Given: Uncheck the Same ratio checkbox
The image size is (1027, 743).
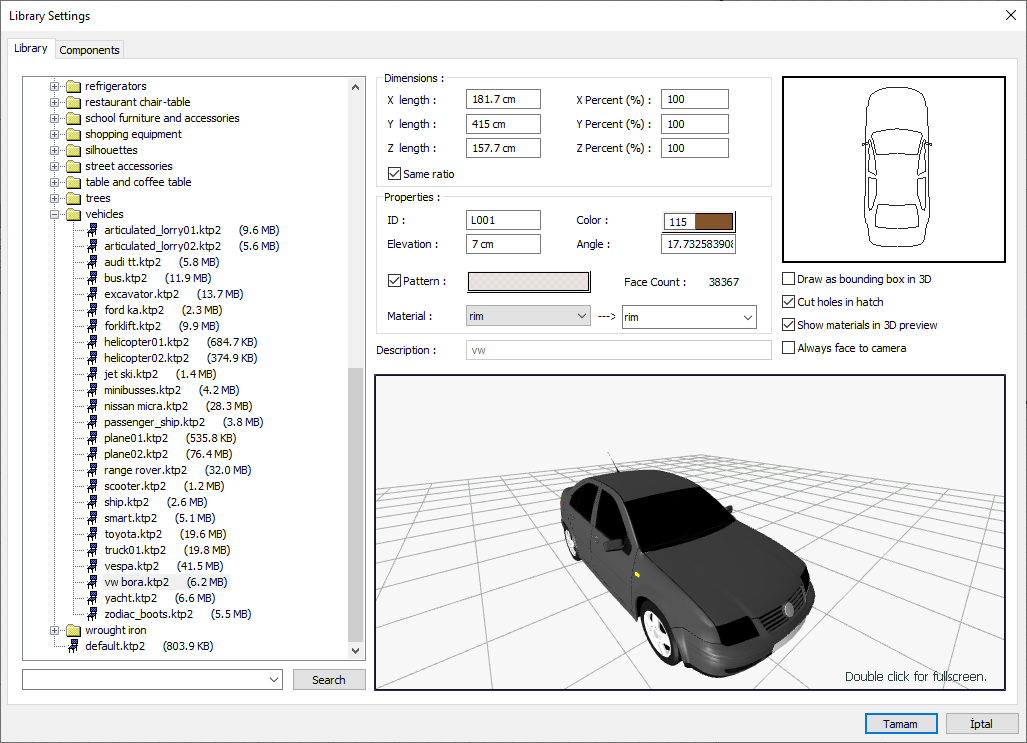Looking at the screenshot, I should click(x=394, y=174).
